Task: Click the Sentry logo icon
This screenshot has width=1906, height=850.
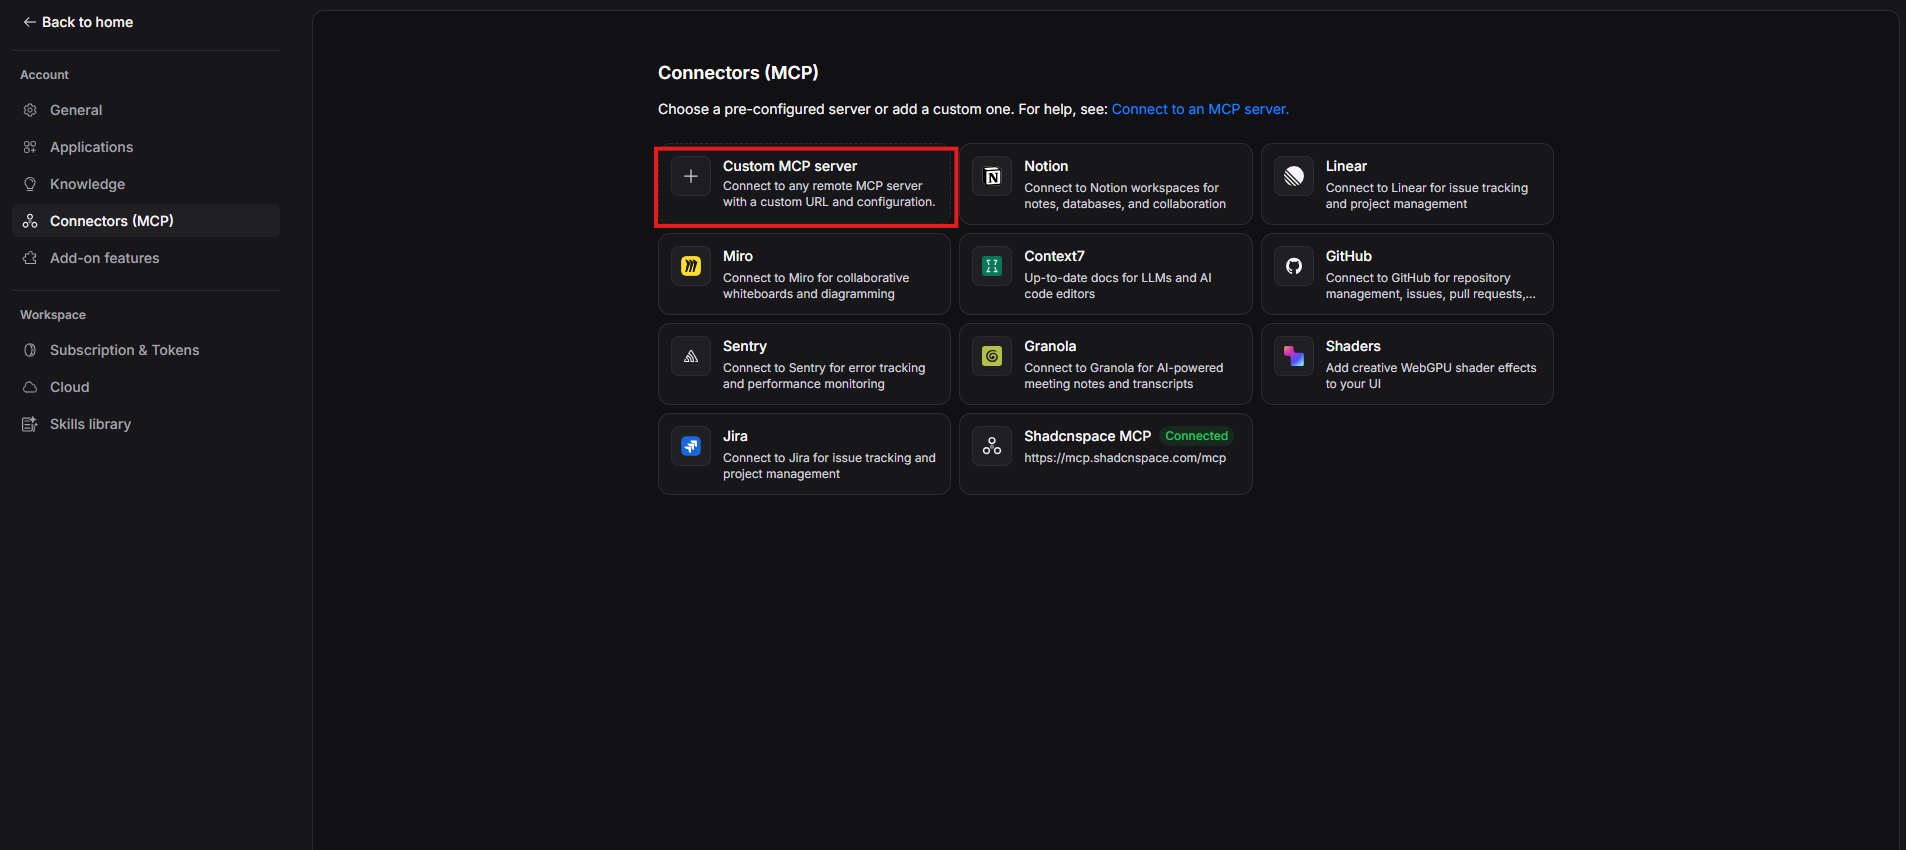Action: [x=691, y=356]
